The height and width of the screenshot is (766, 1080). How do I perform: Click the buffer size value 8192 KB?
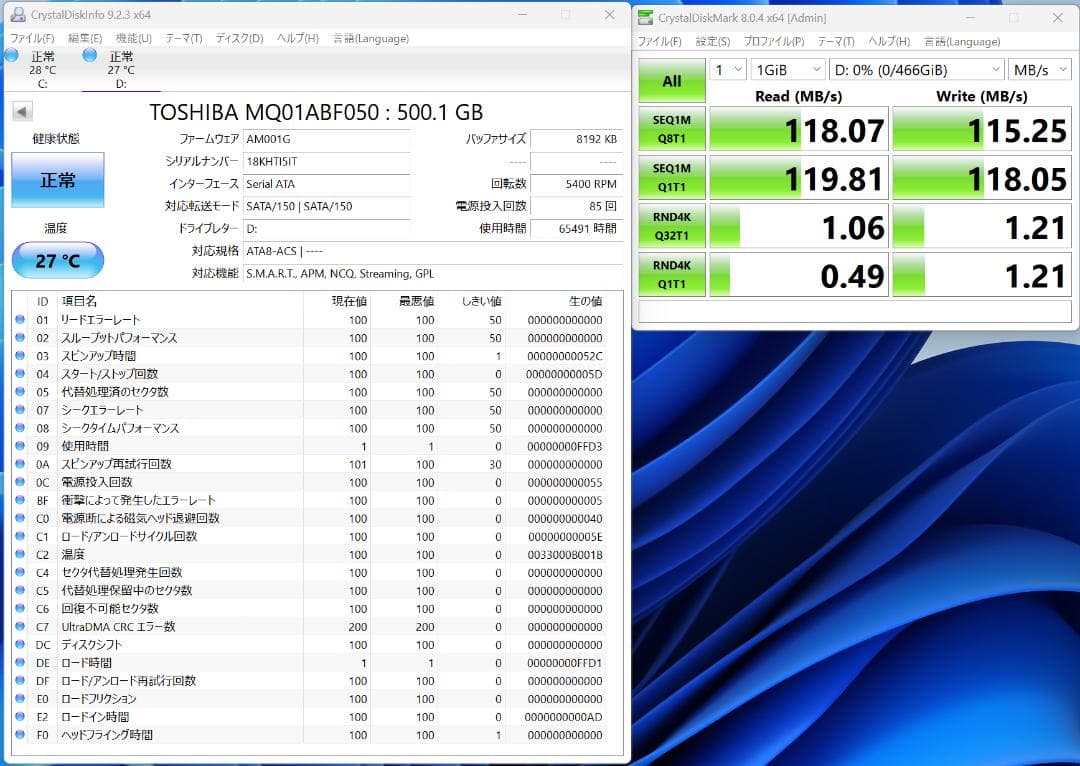(x=577, y=139)
